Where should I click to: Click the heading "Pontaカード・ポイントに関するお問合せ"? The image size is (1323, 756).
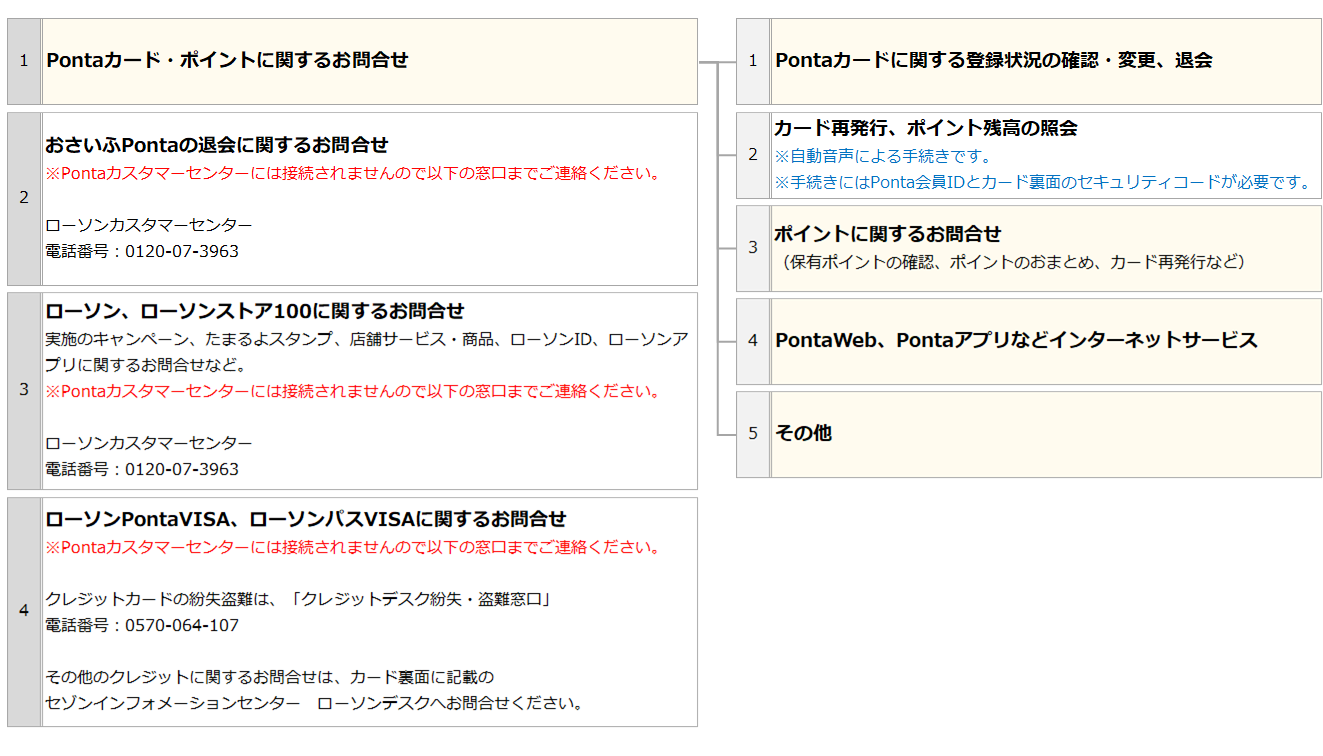click(x=227, y=60)
